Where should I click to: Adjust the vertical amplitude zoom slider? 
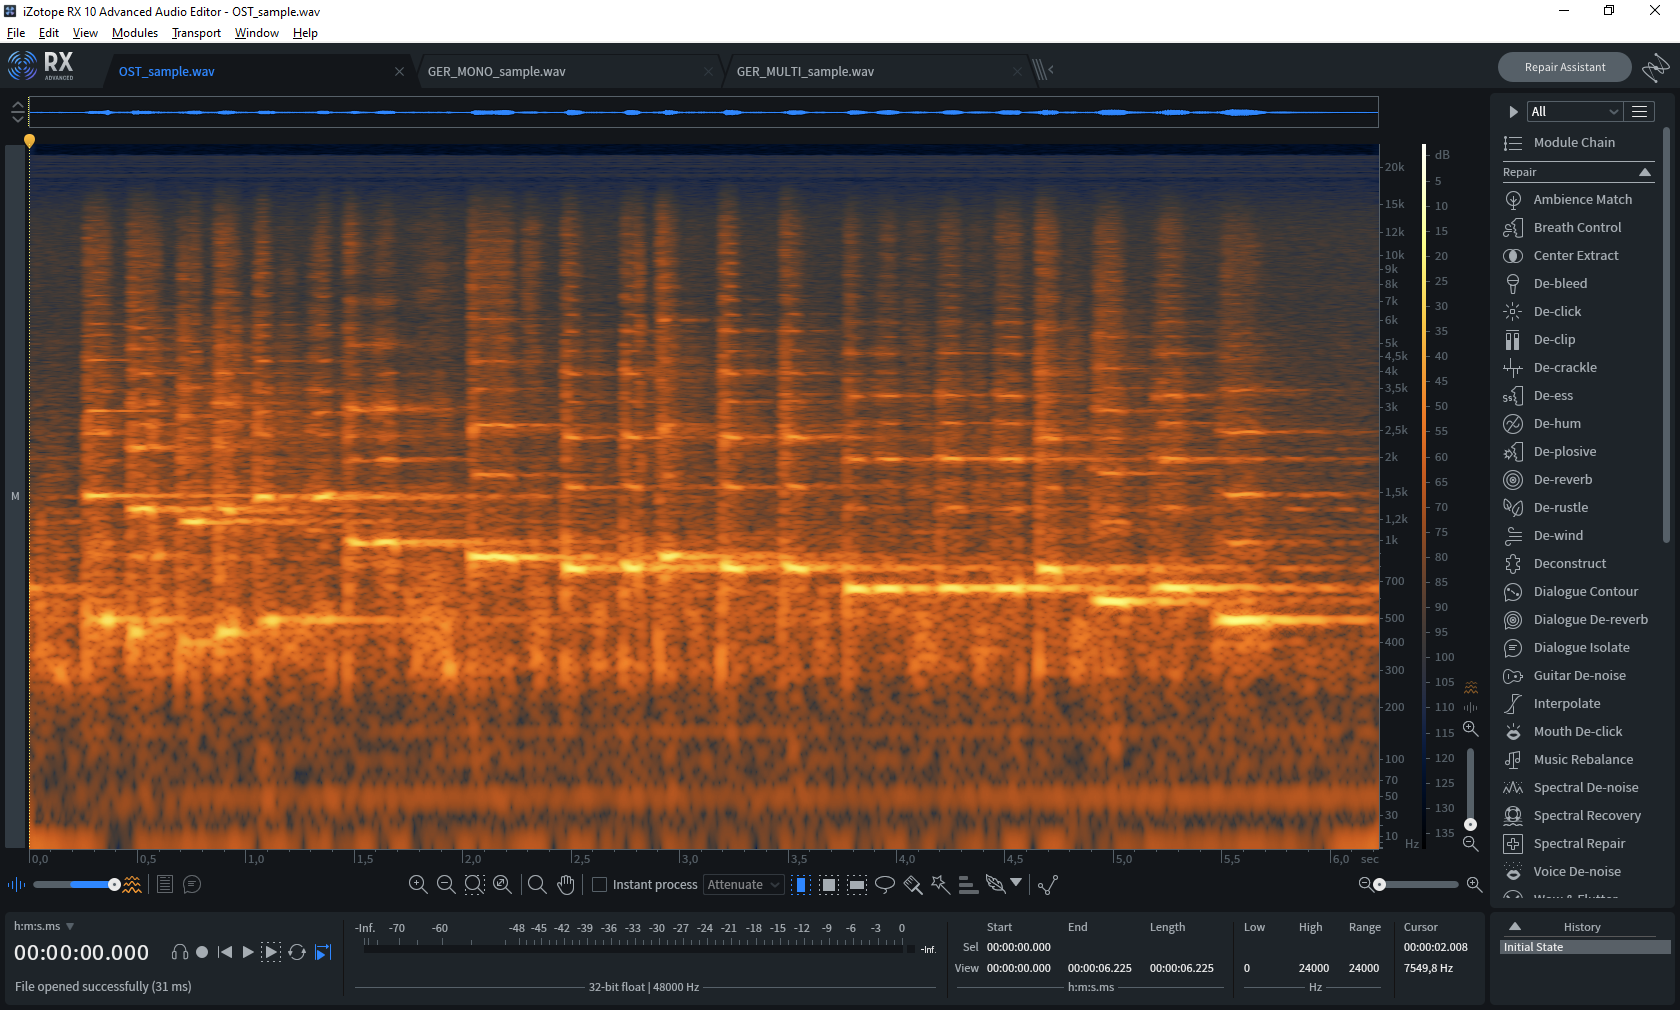[x=1470, y=788]
